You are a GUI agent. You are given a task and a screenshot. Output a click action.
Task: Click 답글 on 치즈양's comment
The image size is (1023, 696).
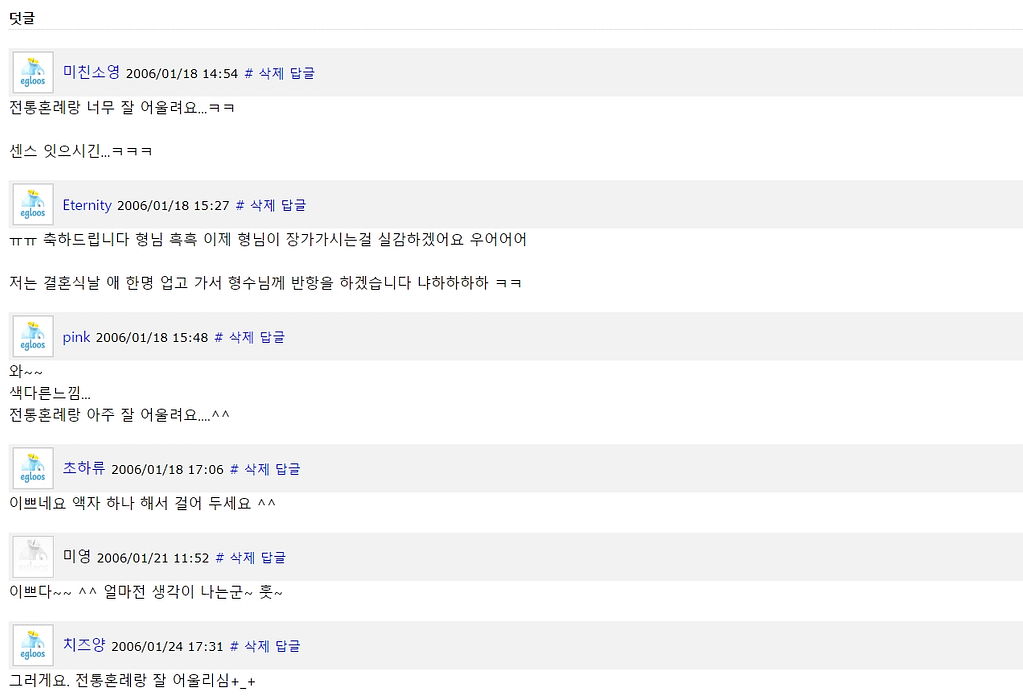click(x=288, y=646)
